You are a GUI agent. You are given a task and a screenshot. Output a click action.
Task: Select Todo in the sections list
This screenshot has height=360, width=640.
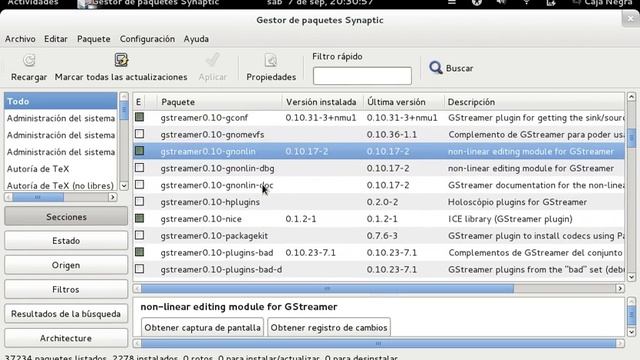coord(60,101)
